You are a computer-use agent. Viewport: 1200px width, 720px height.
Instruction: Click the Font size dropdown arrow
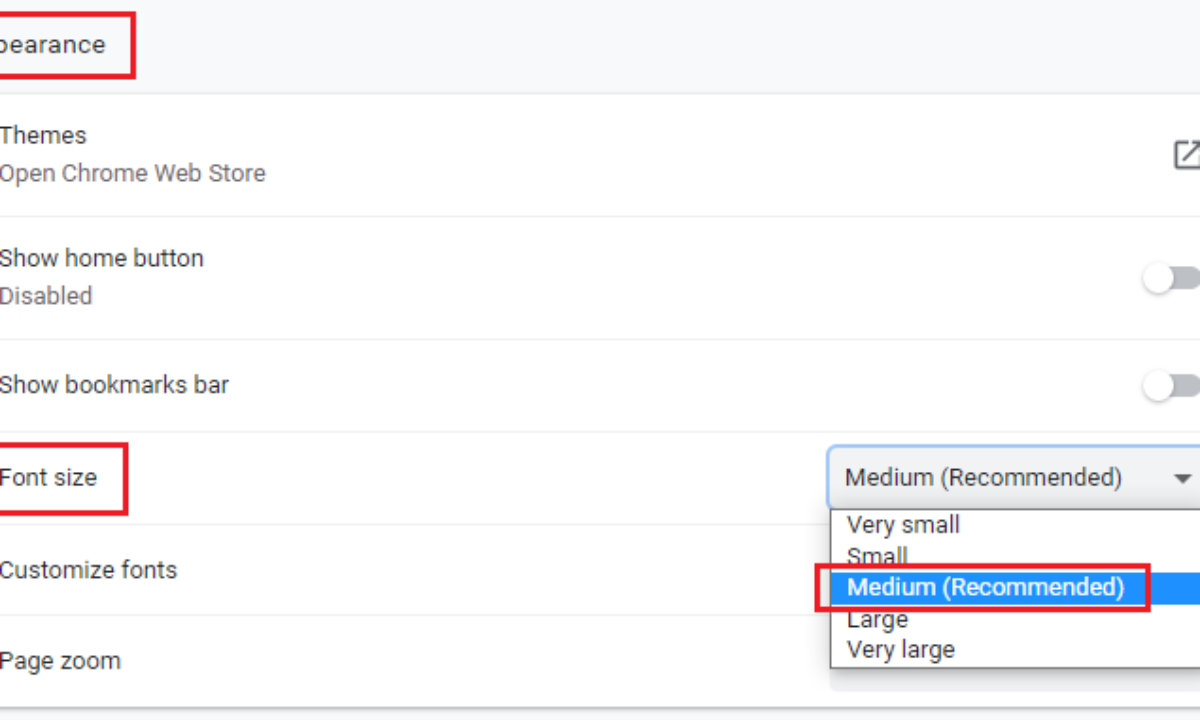point(1183,478)
